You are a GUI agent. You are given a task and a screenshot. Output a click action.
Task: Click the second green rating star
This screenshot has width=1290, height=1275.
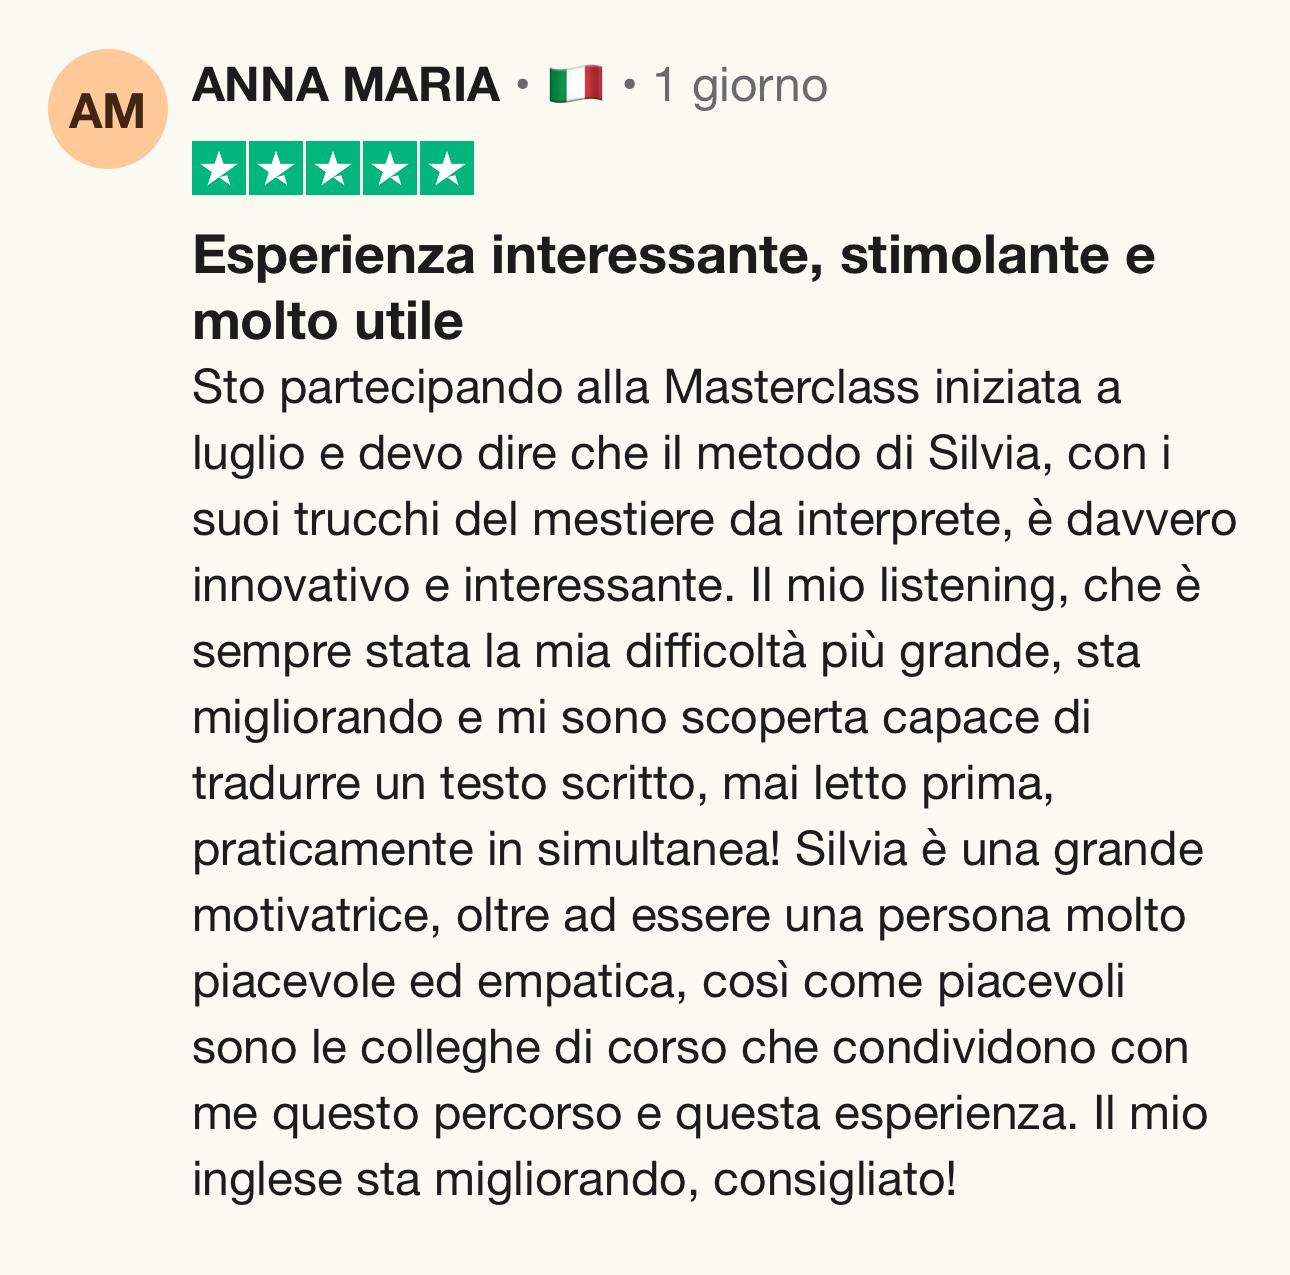tap(276, 169)
